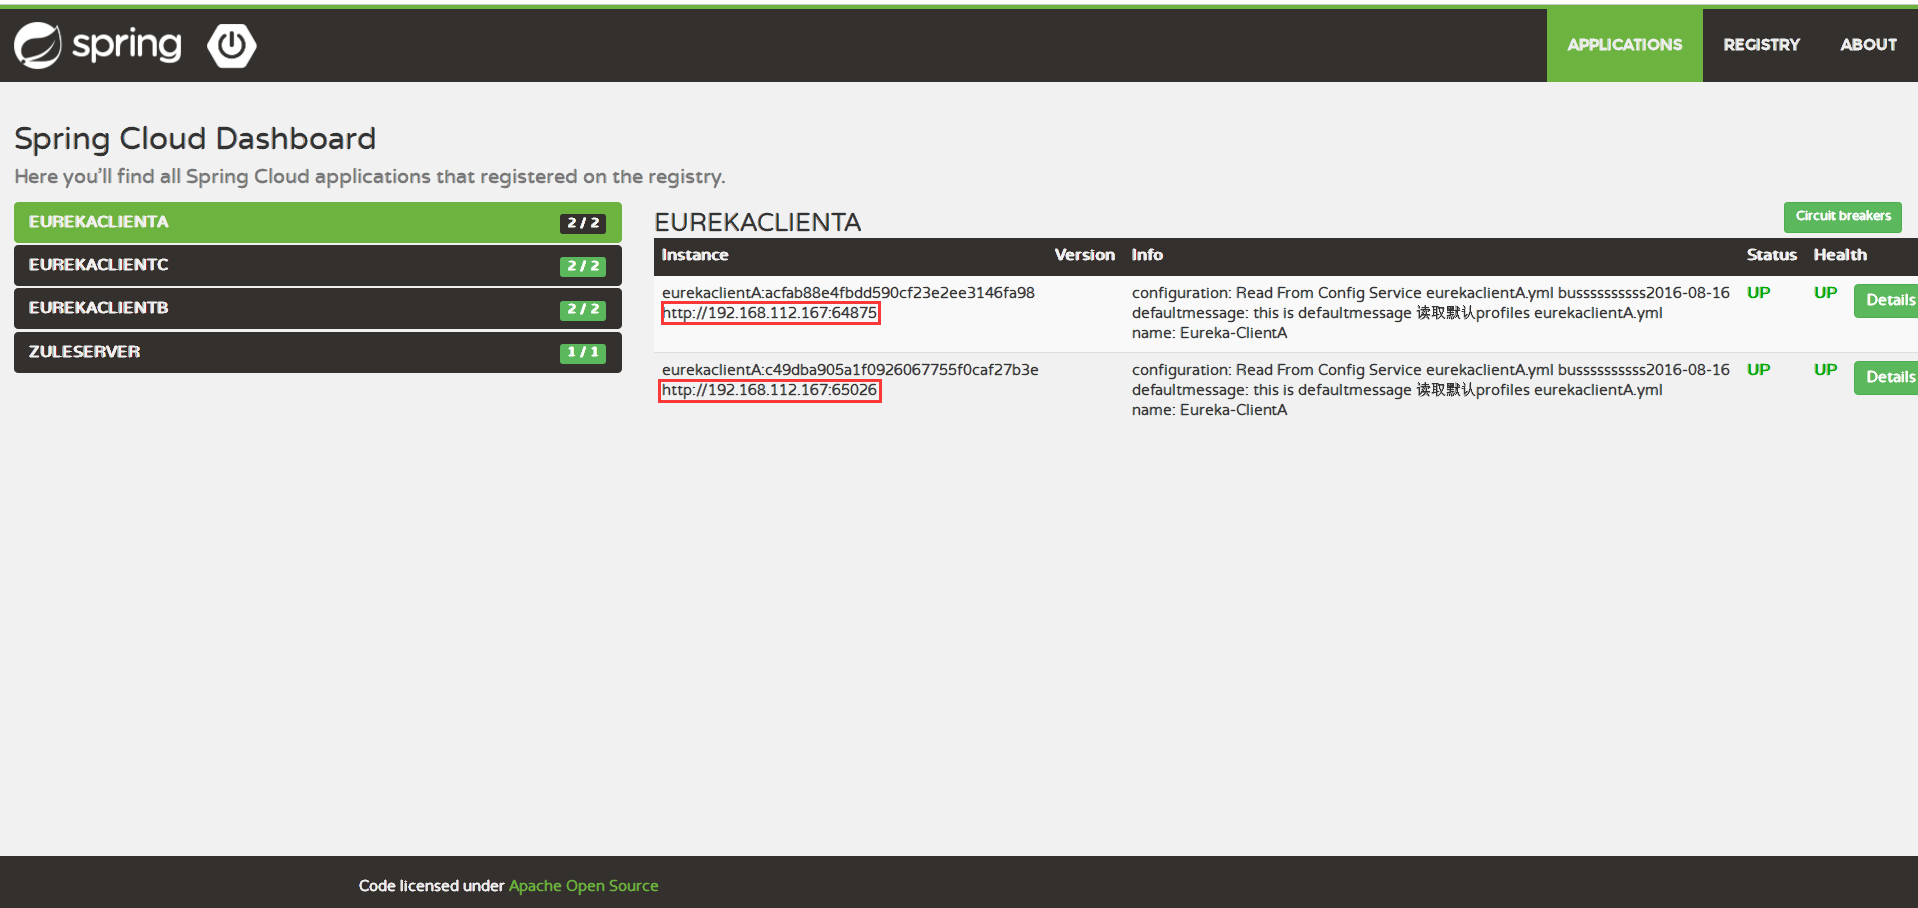This screenshot has height=908, width=1918.
Task: Open link http://192.168.112.167:64875
Action: coord(770,313)
